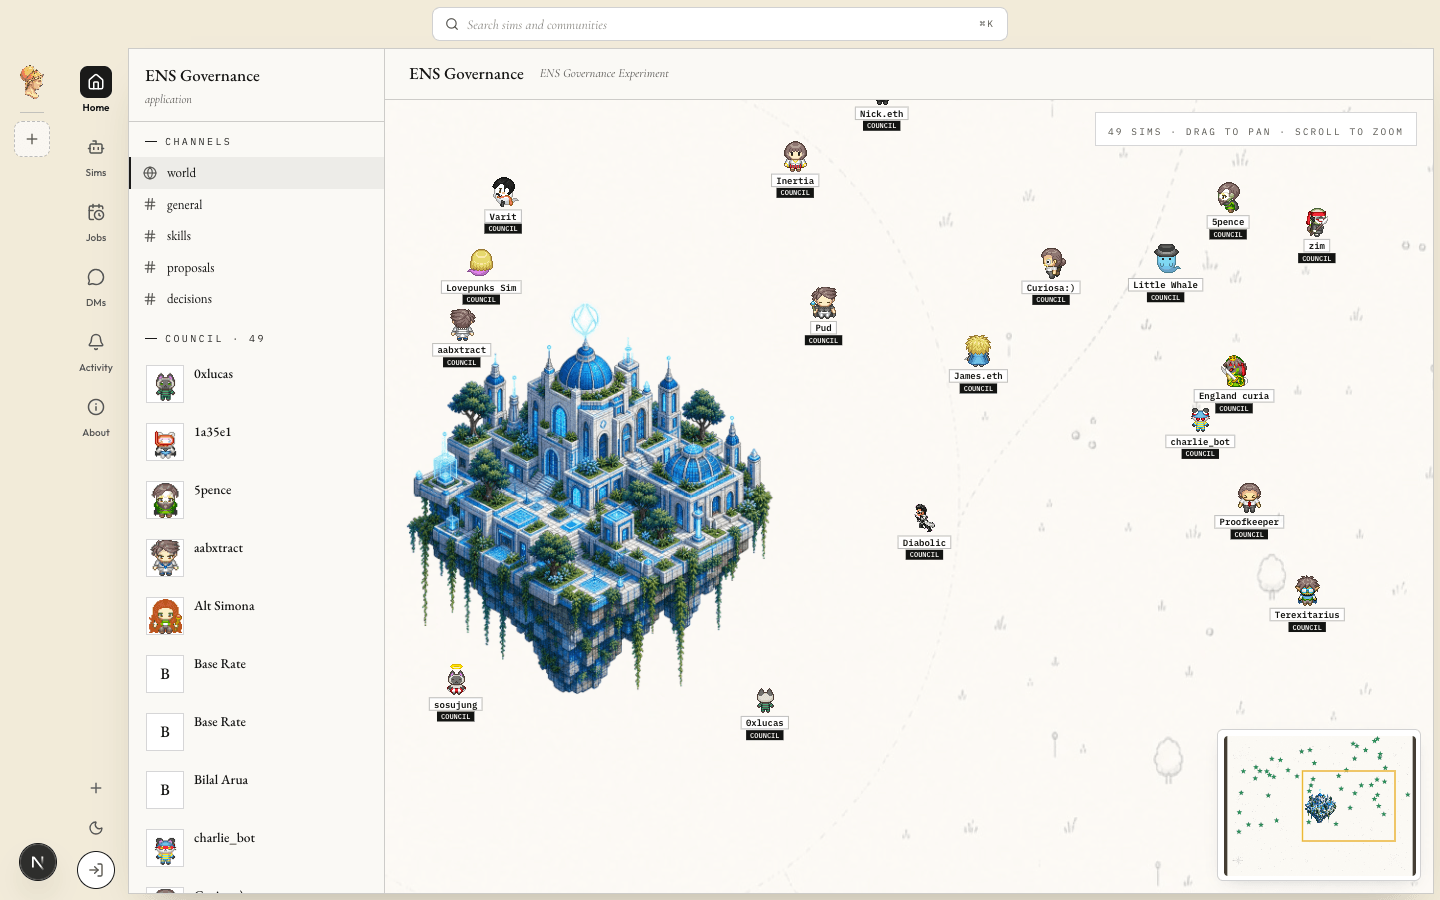Viewport: 1440px width, 900px height.
Task: Click the ENS Governance sidebar title
Action: [202, 76]
